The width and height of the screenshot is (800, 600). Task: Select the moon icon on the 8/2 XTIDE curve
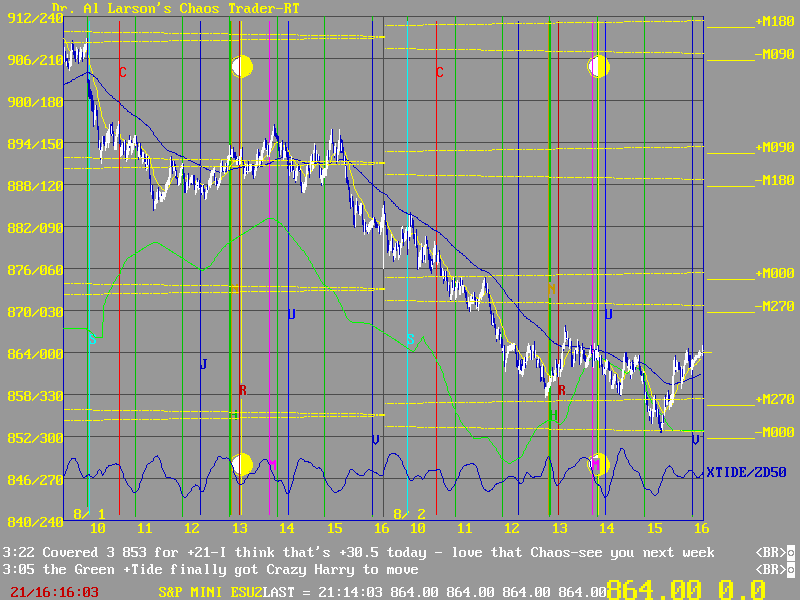coord(598,464)
